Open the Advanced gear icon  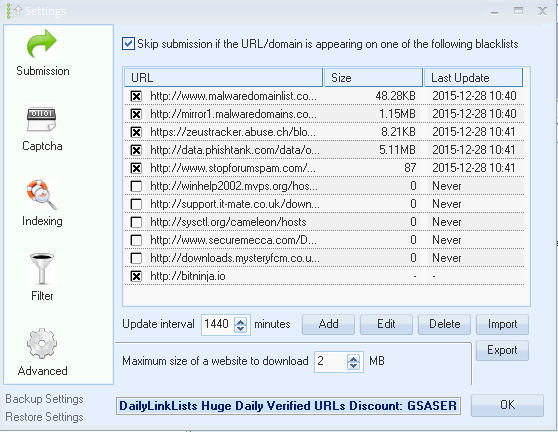point(42,343)
